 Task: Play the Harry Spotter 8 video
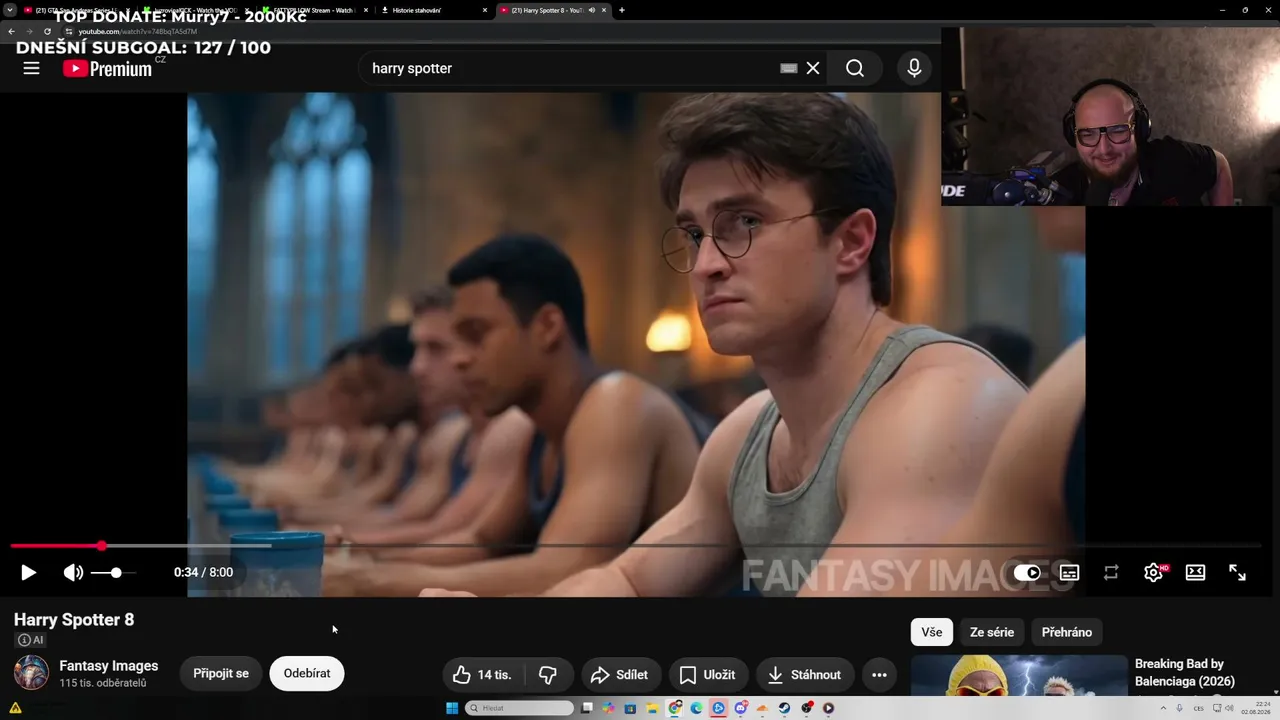(x=28, y=572)
